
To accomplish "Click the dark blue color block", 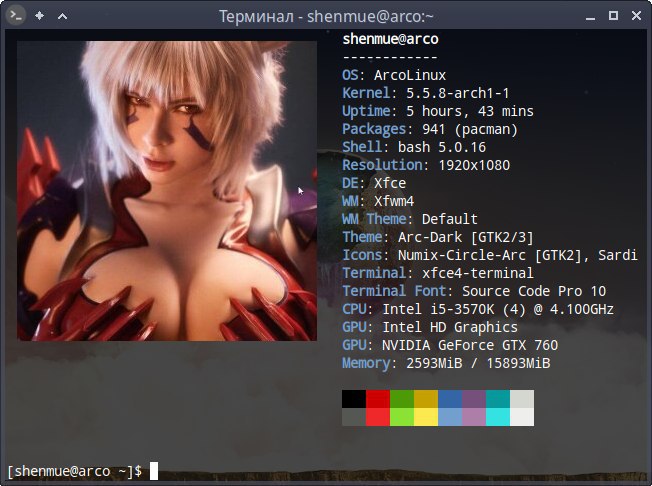I will [450, 399].
